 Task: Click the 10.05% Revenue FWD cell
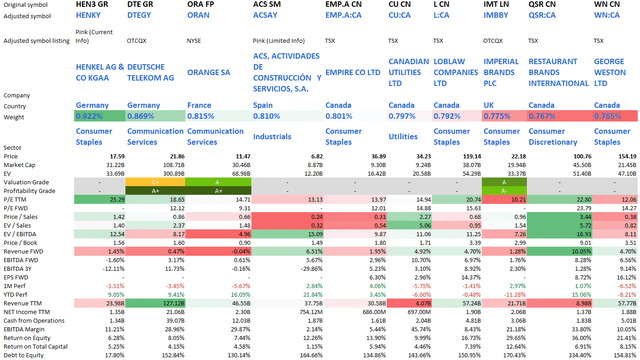560,251
